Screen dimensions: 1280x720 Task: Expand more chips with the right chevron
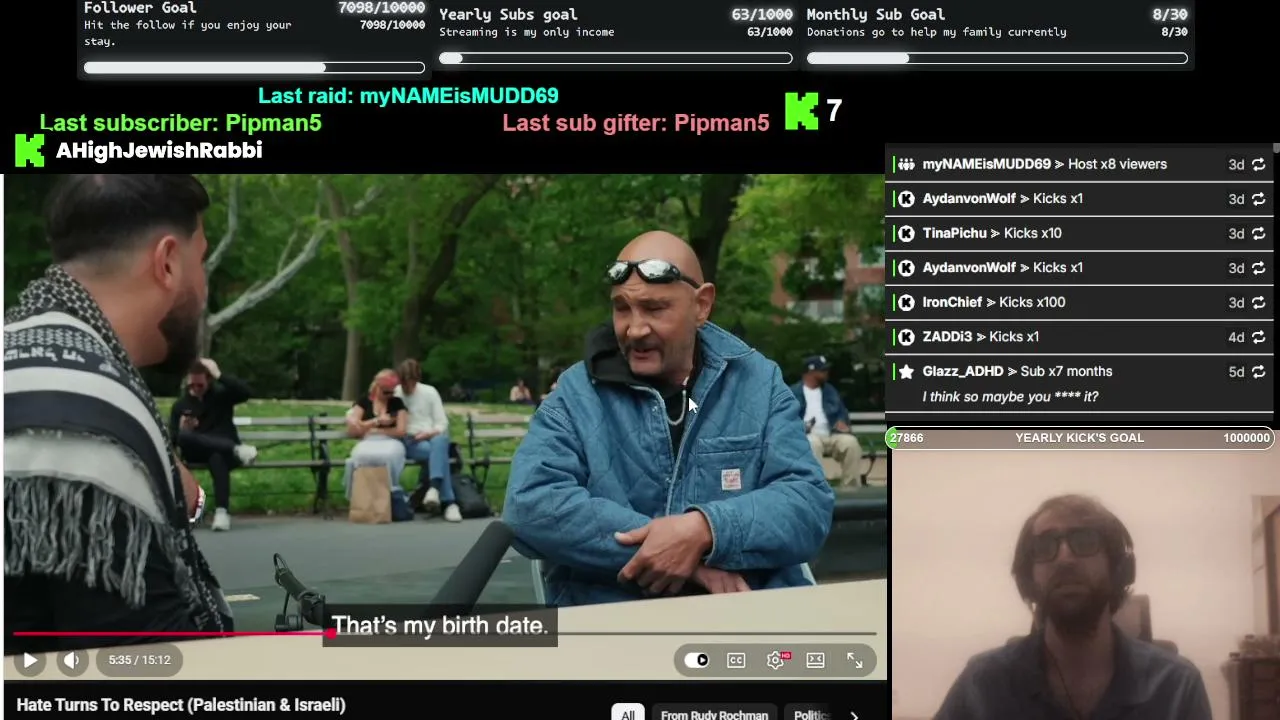coord(854,715)
